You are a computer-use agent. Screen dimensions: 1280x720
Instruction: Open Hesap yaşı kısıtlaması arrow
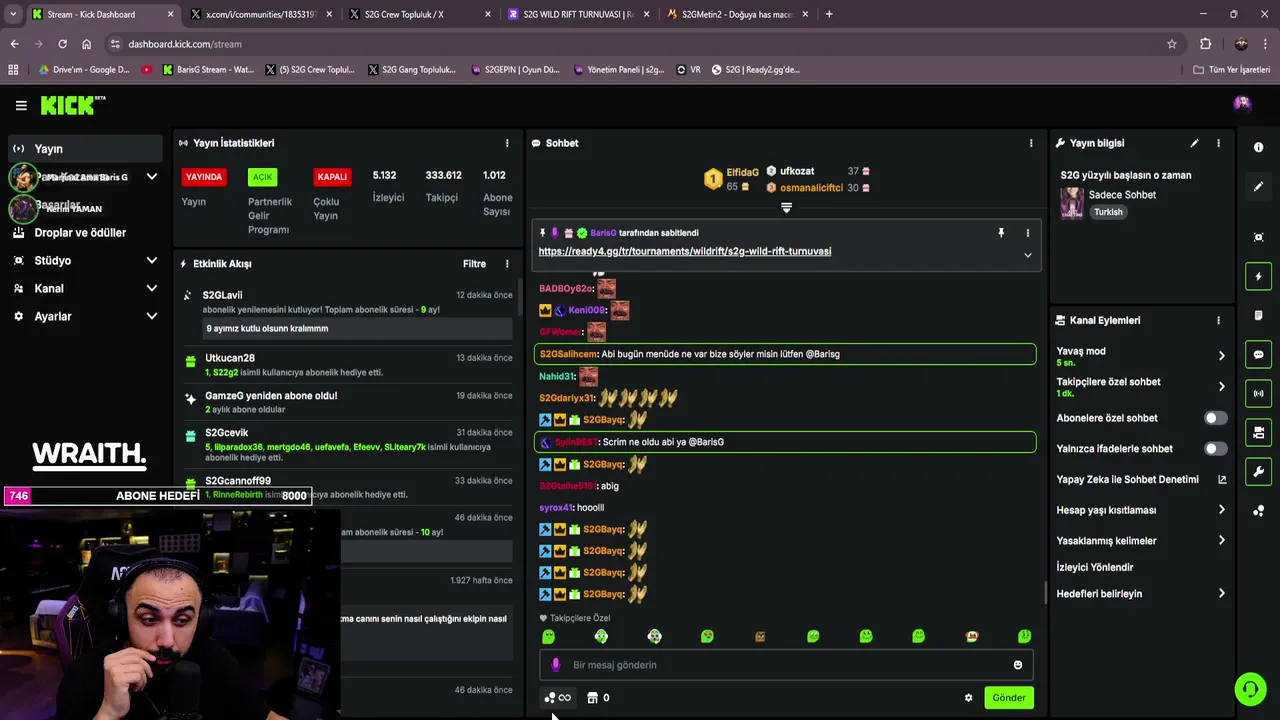(1221, 510)
